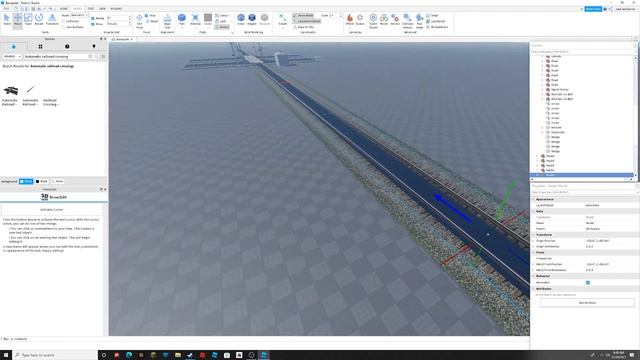Open the Material picker icon
Screen dimensions: 640x360
point(196,19)
